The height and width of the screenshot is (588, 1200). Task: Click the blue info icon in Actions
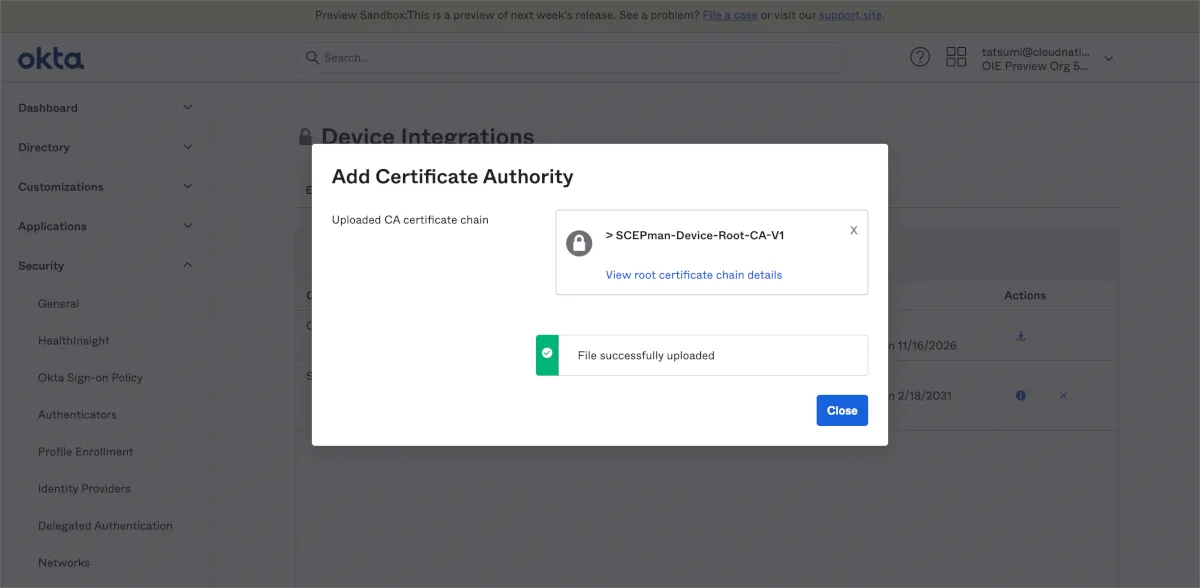(1020, 396)
